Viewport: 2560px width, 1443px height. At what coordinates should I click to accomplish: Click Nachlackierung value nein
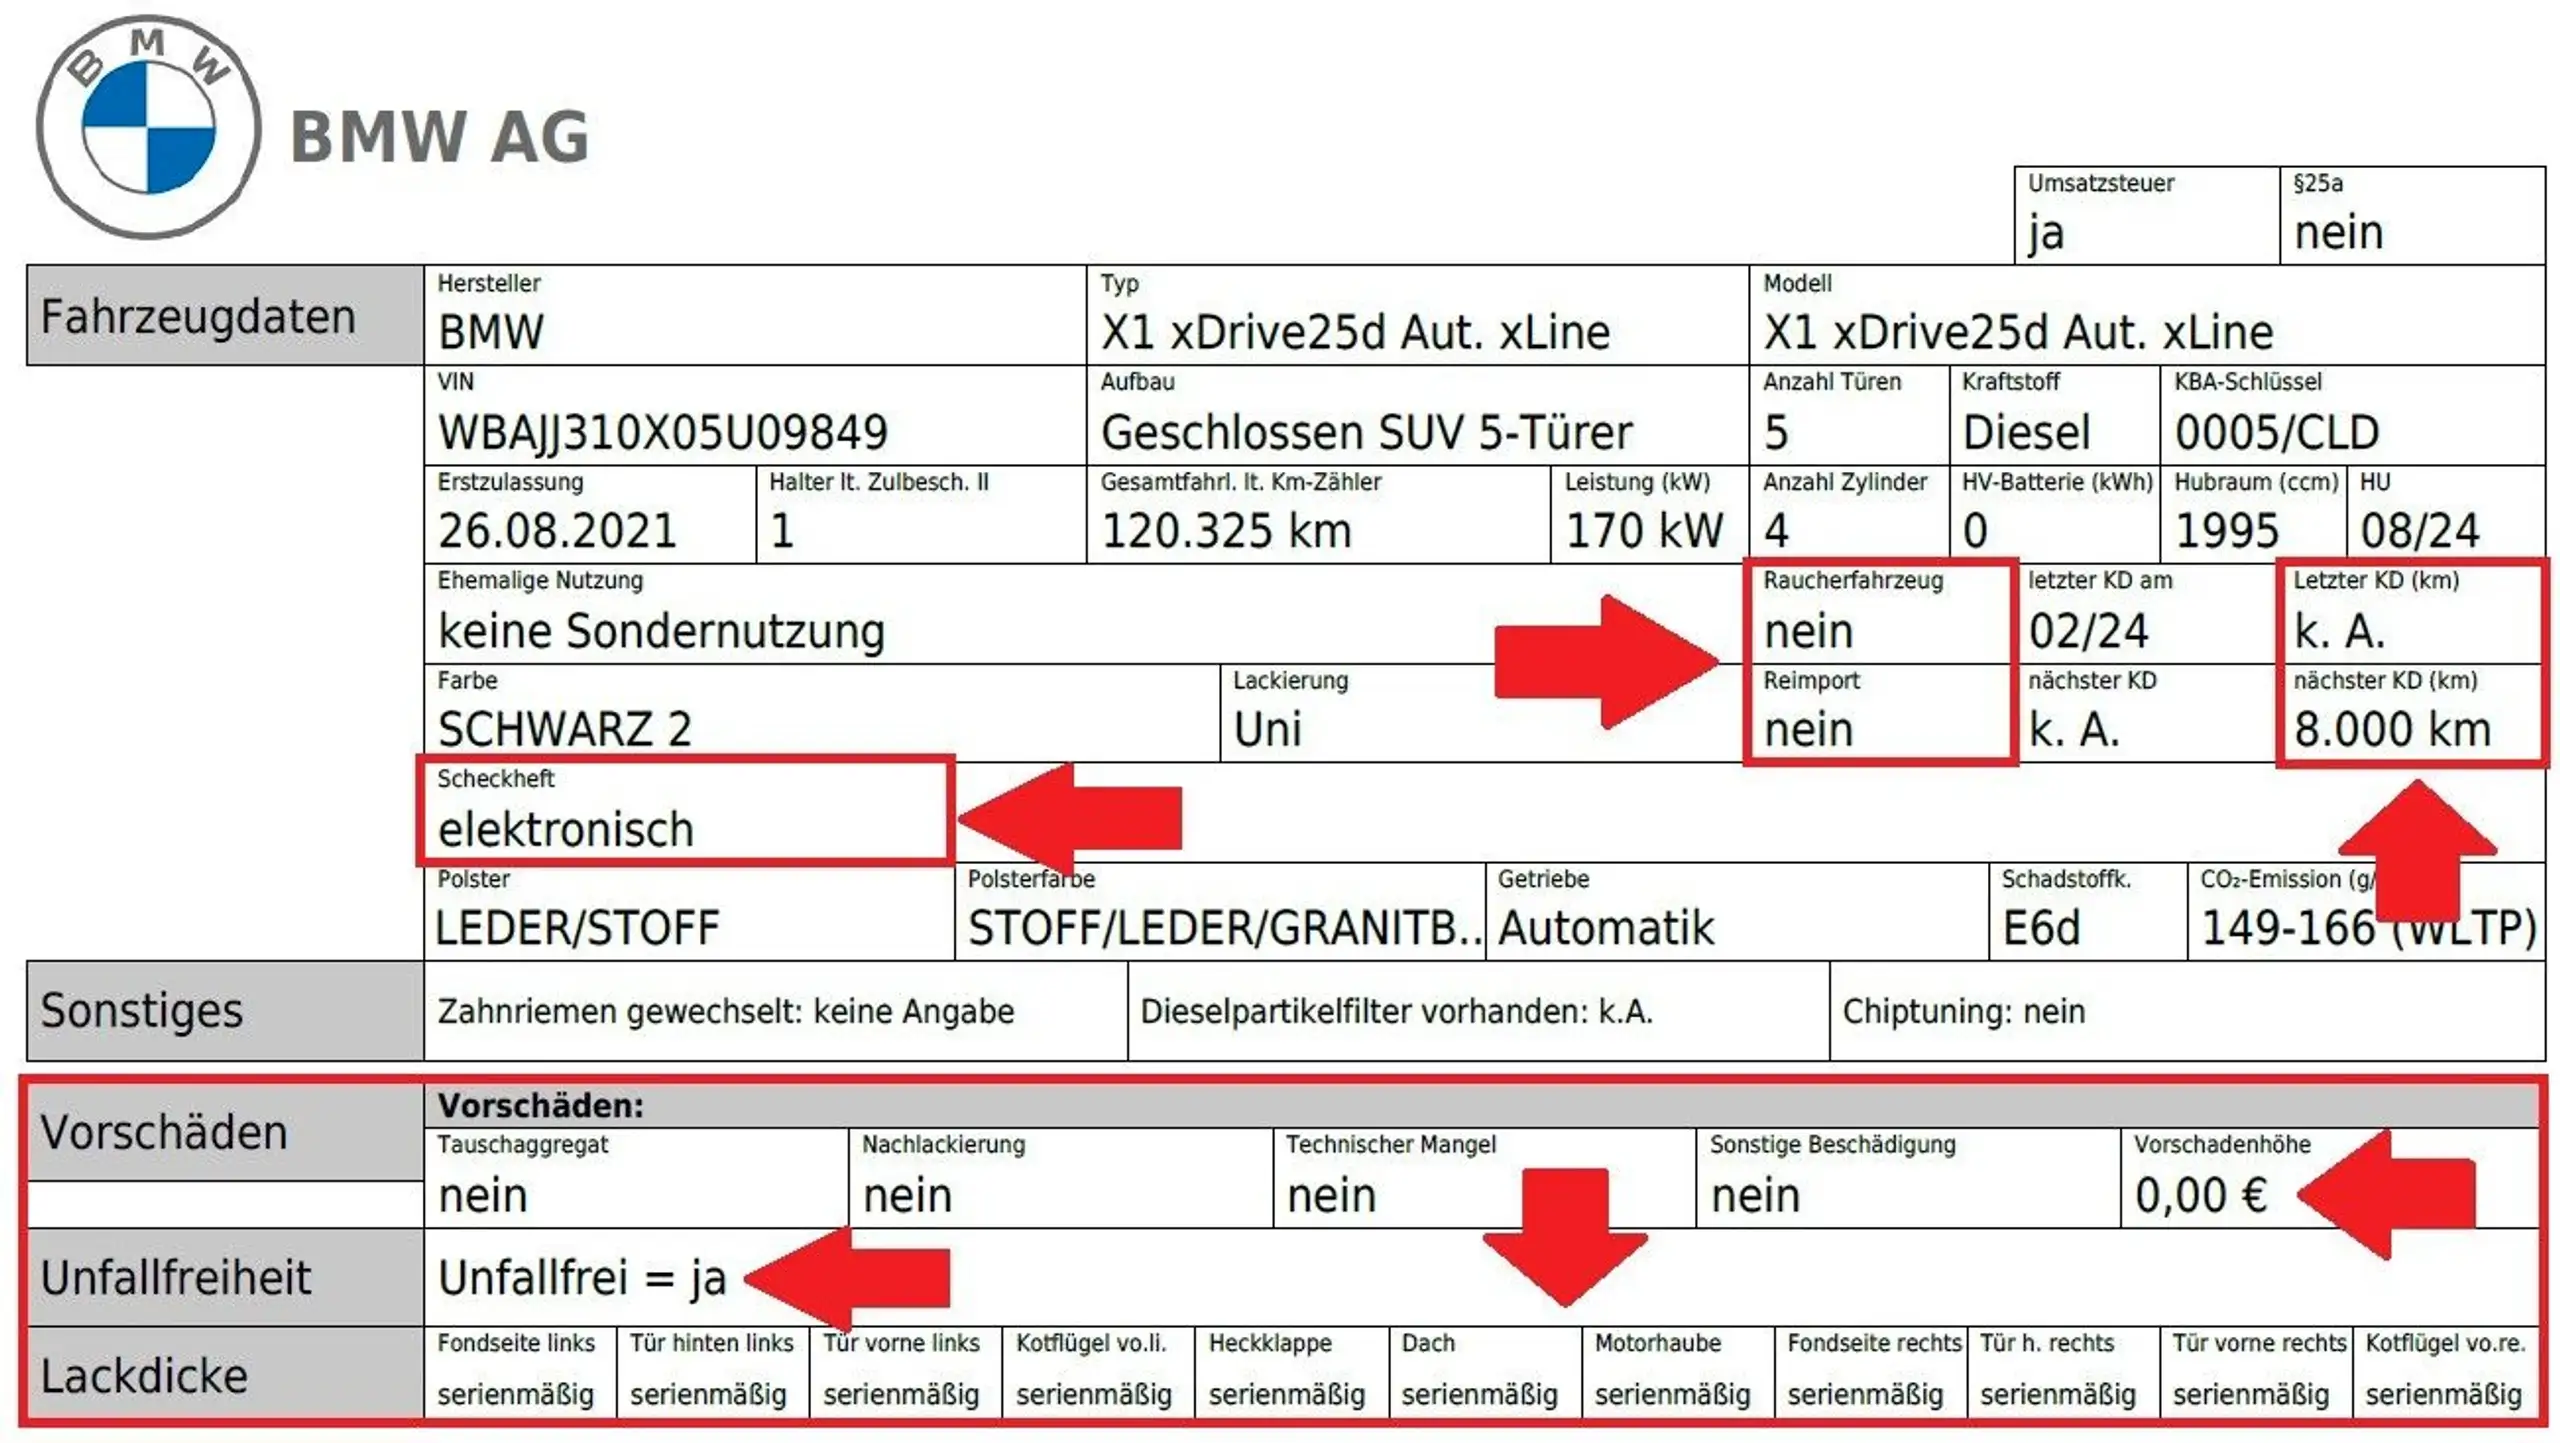tap(907, 1195)
